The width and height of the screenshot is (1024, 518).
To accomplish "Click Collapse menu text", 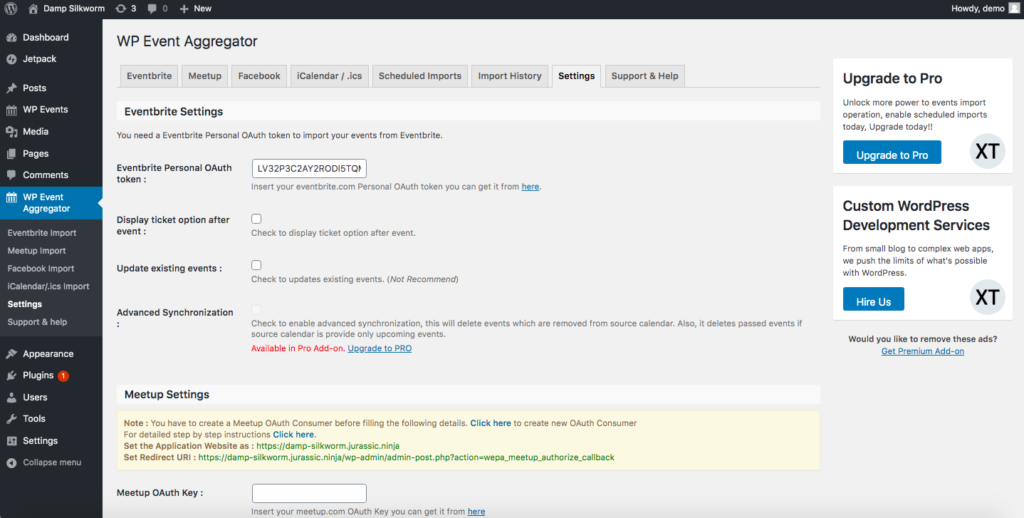I will 52,462.
